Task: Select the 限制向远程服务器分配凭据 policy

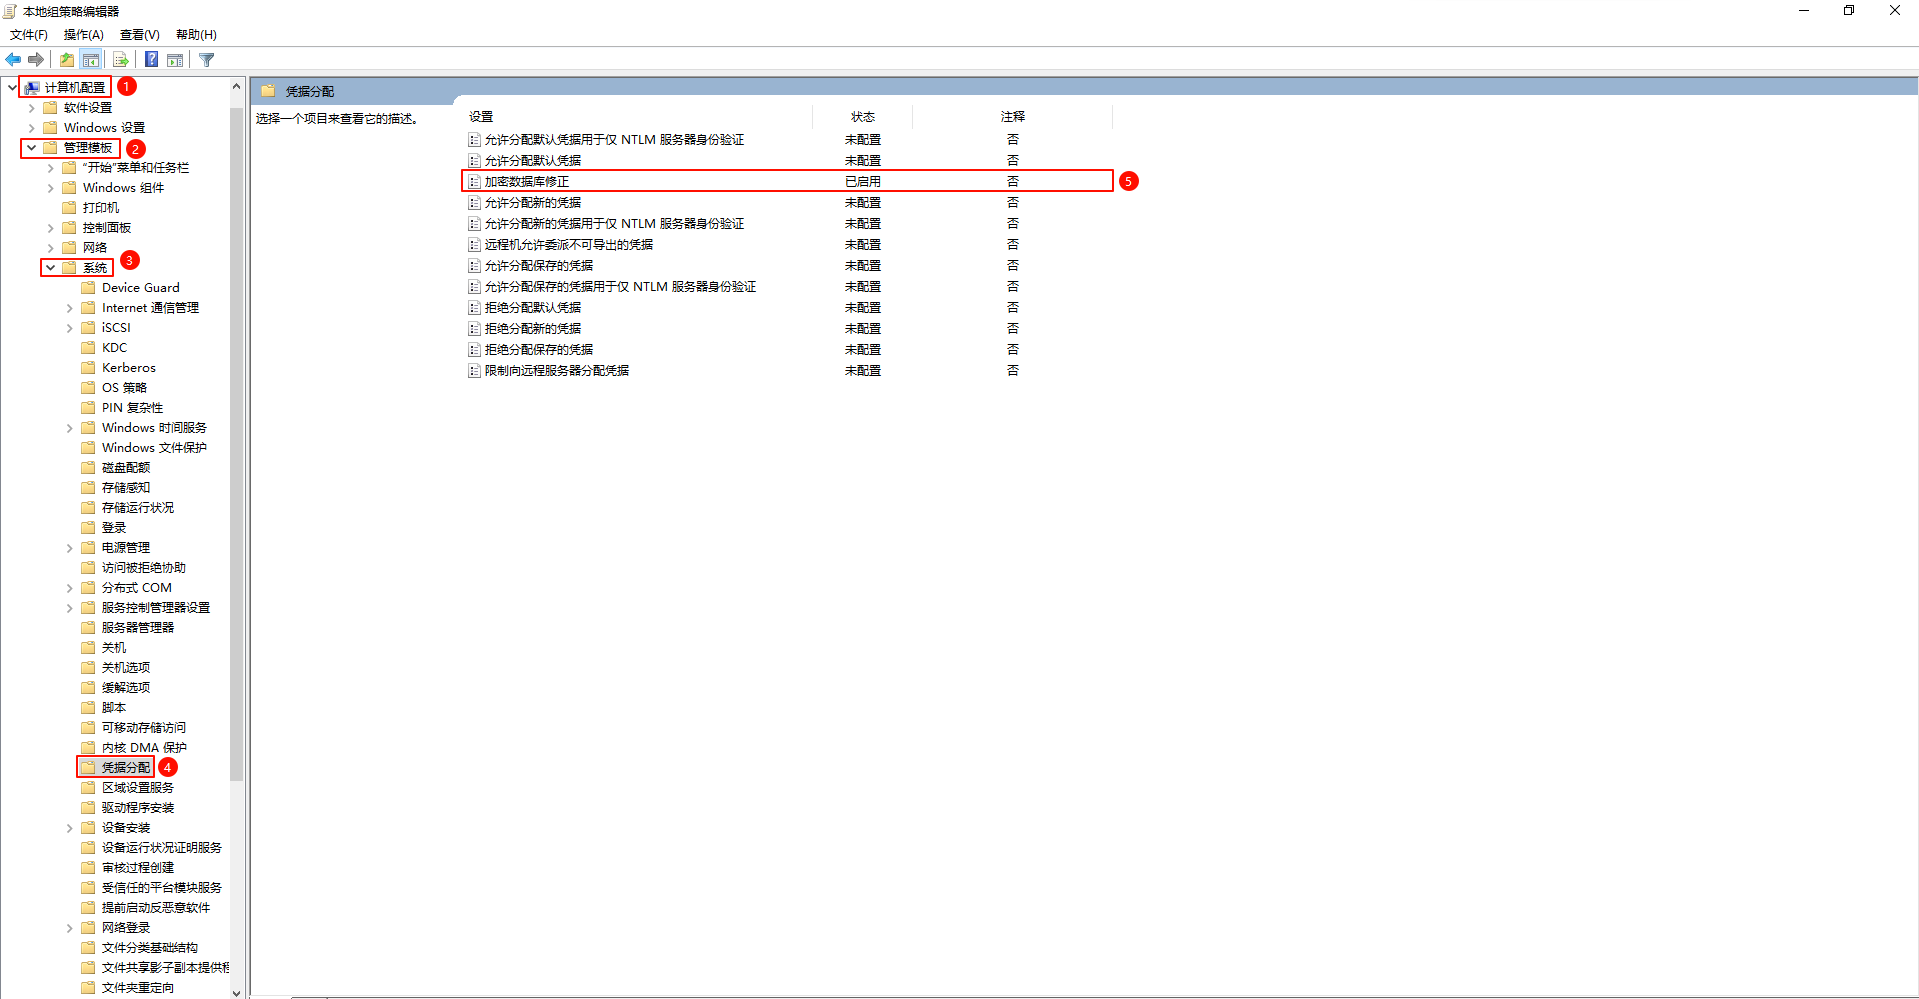Action: [x=556, y=371]
